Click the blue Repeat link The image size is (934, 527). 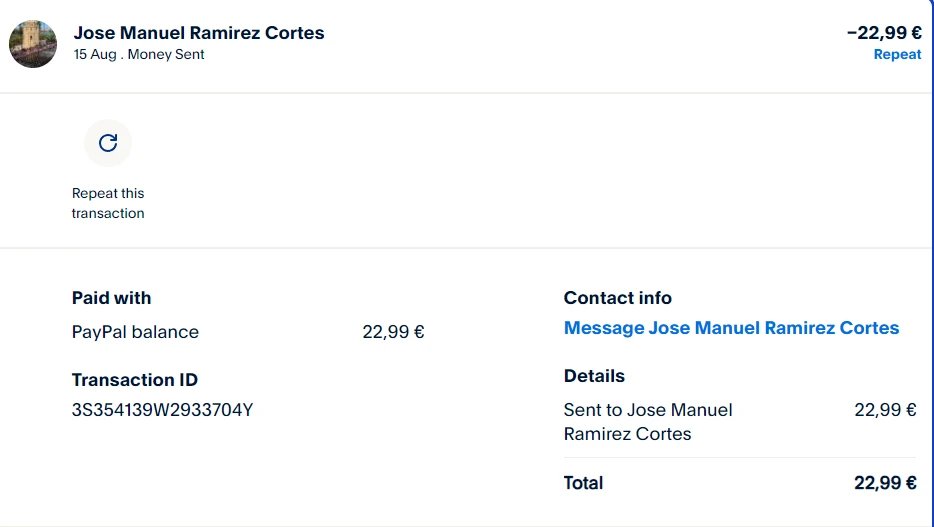coord(897,55)
